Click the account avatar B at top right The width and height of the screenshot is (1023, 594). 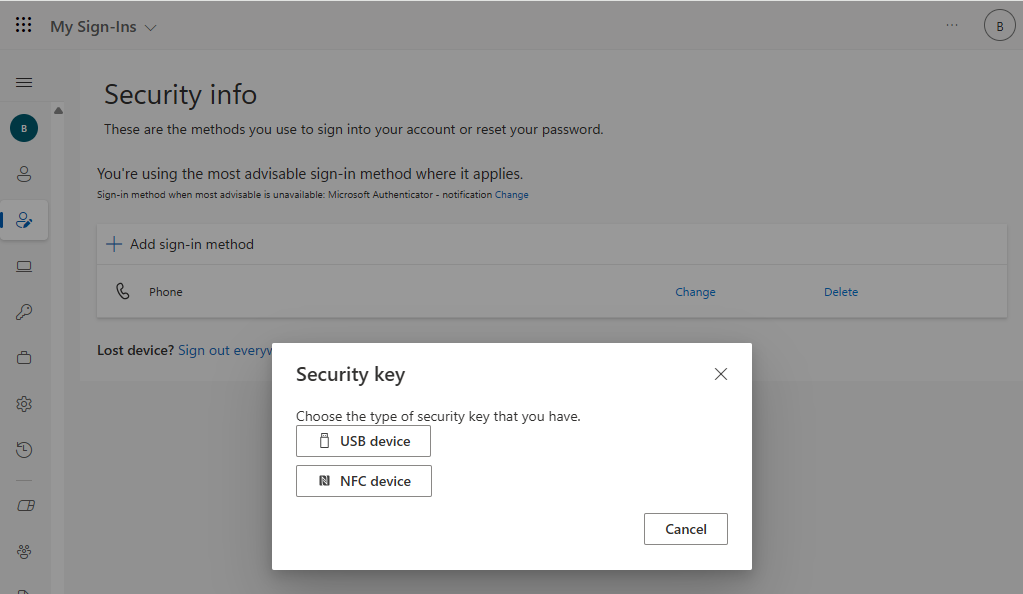(999, 27)
